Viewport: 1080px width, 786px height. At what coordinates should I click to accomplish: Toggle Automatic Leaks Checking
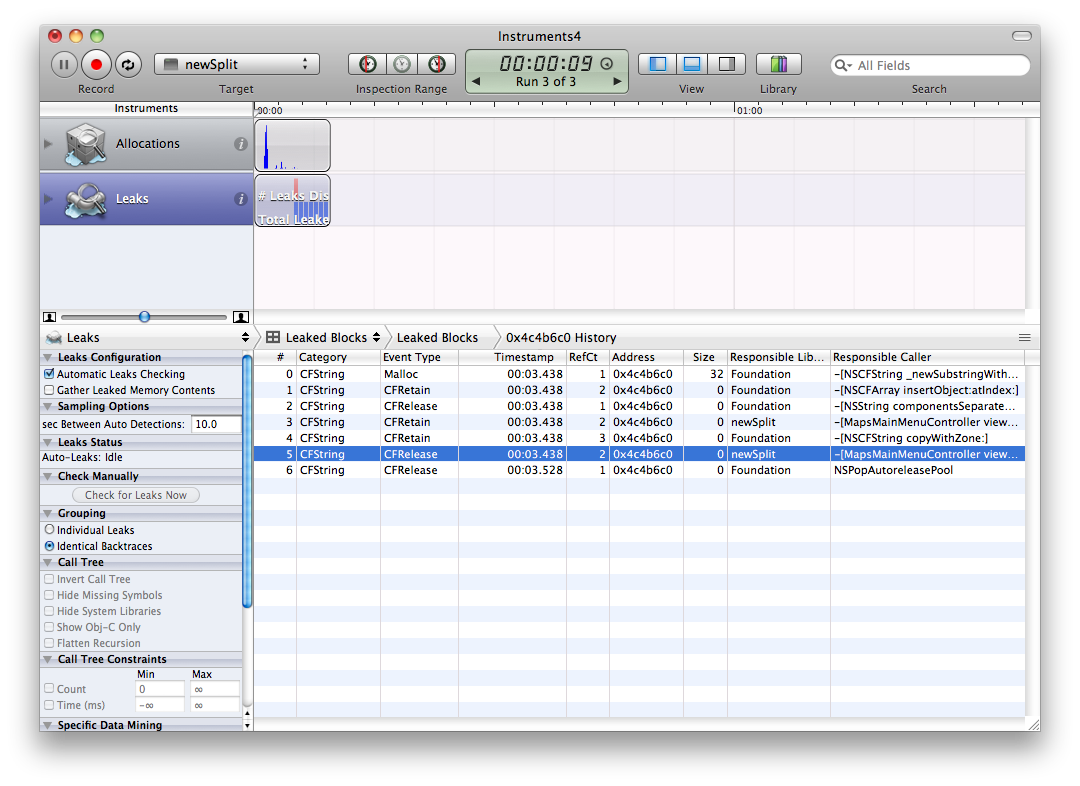[49, 374]
